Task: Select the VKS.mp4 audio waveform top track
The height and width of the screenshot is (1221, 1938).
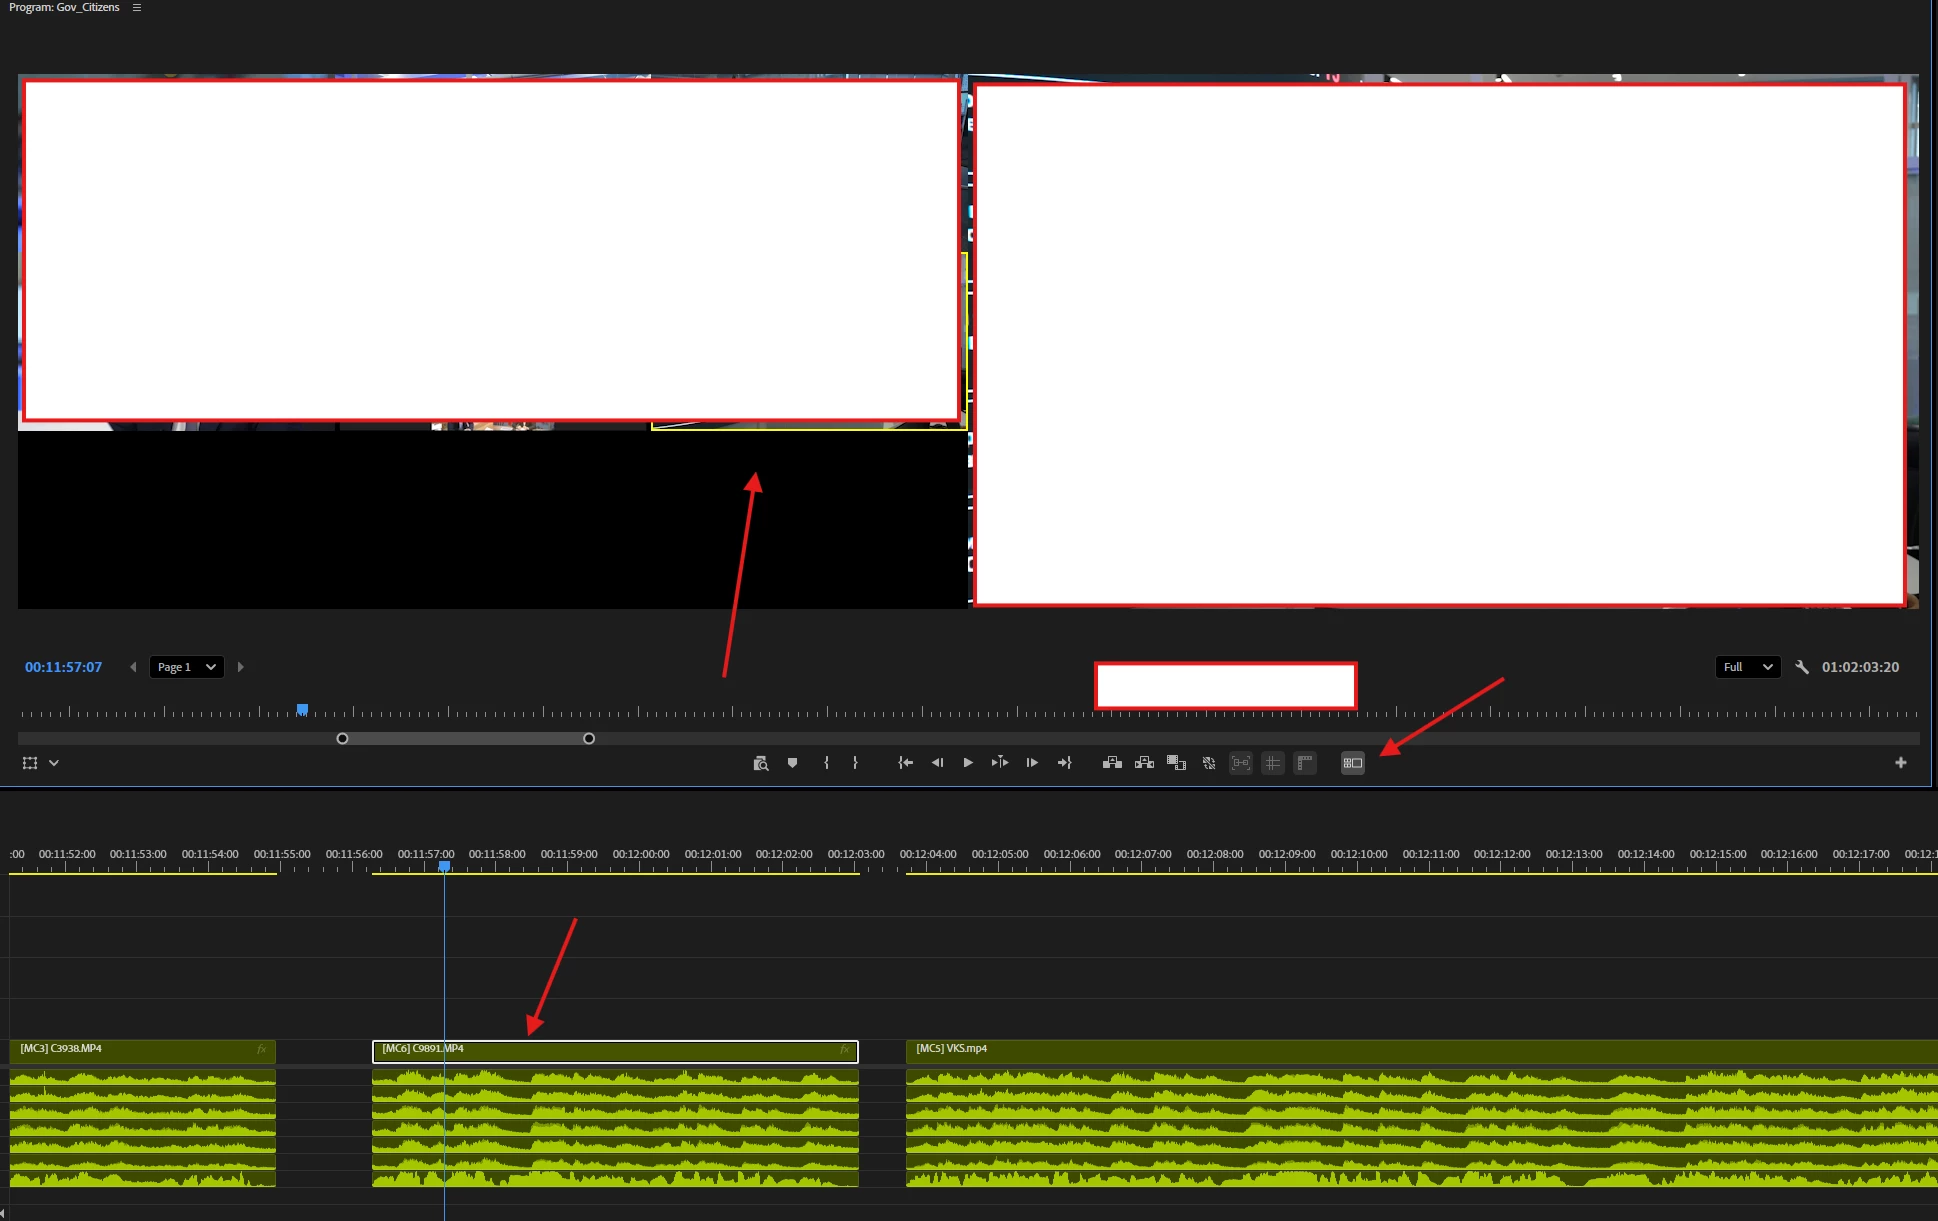Action: 1421,1077
